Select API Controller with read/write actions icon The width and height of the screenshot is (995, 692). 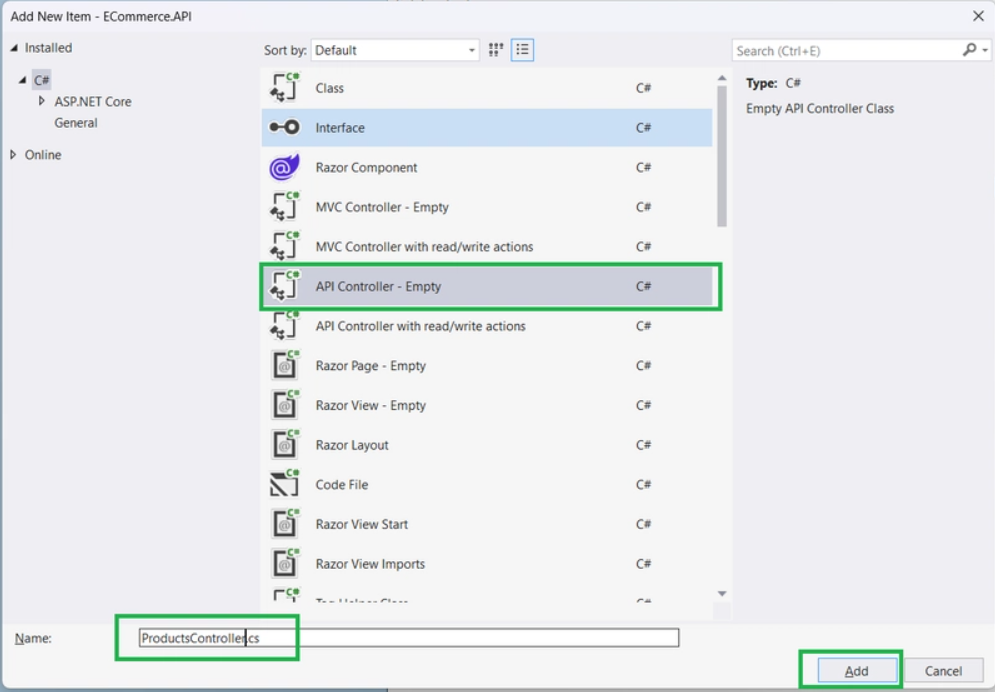[x=284, y=326]
